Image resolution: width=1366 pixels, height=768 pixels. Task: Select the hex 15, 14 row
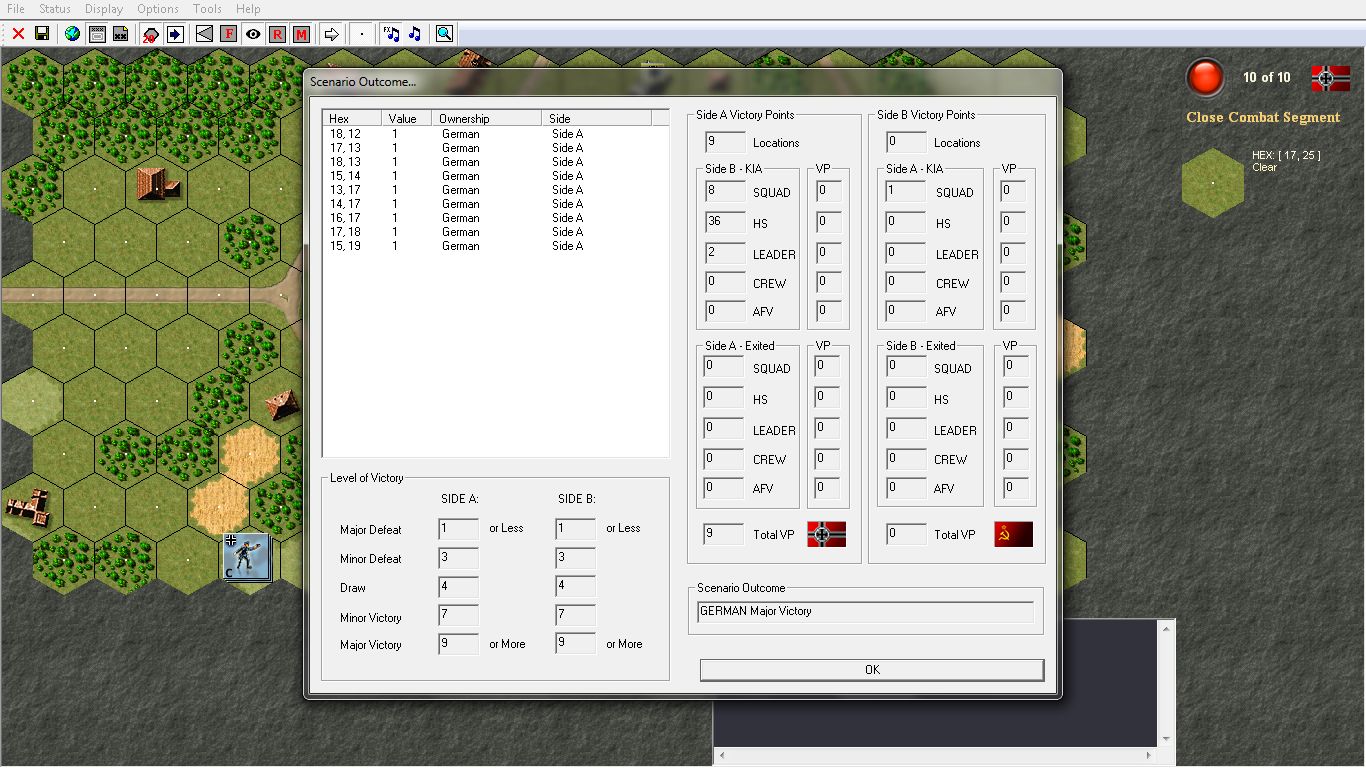[495, 176]
